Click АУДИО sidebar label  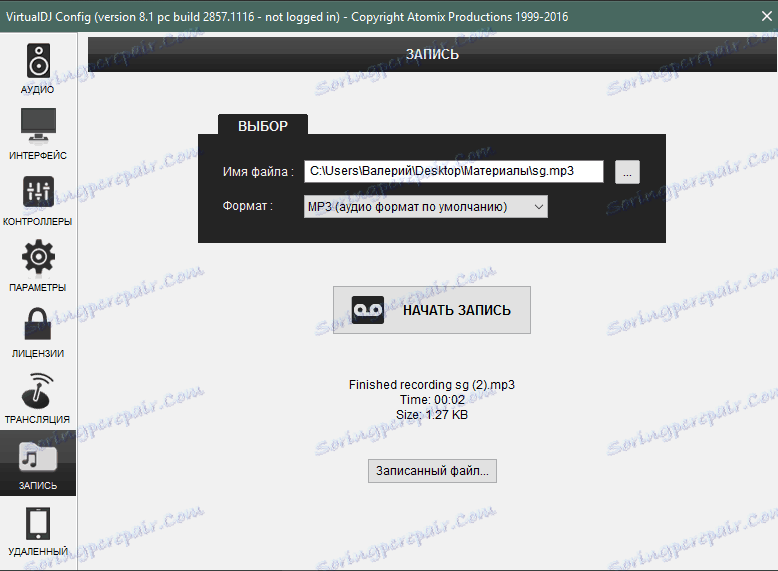click(x=37, y=90)
